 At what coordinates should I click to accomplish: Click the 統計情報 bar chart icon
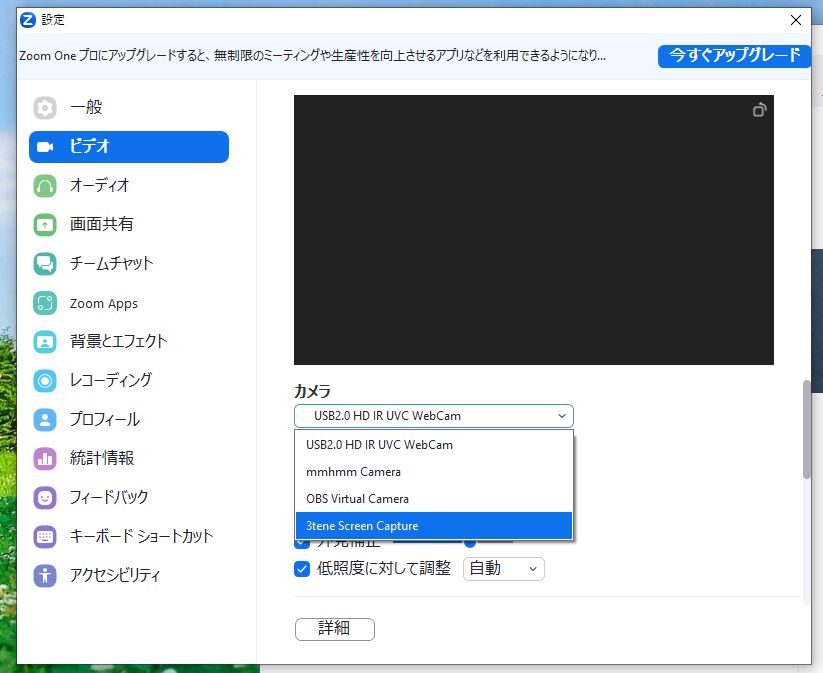[x=45, y=458]
